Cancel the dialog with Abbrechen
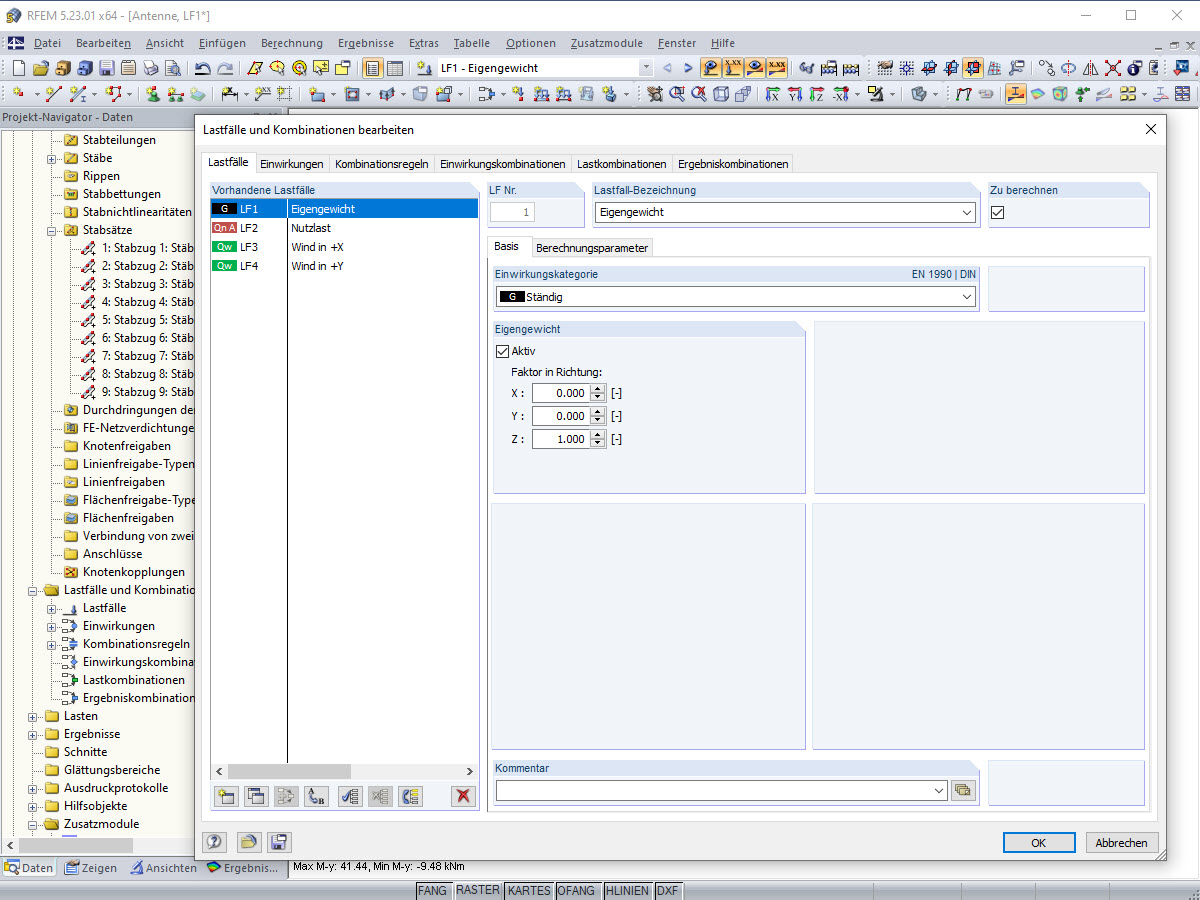 tap(1121, 842)
